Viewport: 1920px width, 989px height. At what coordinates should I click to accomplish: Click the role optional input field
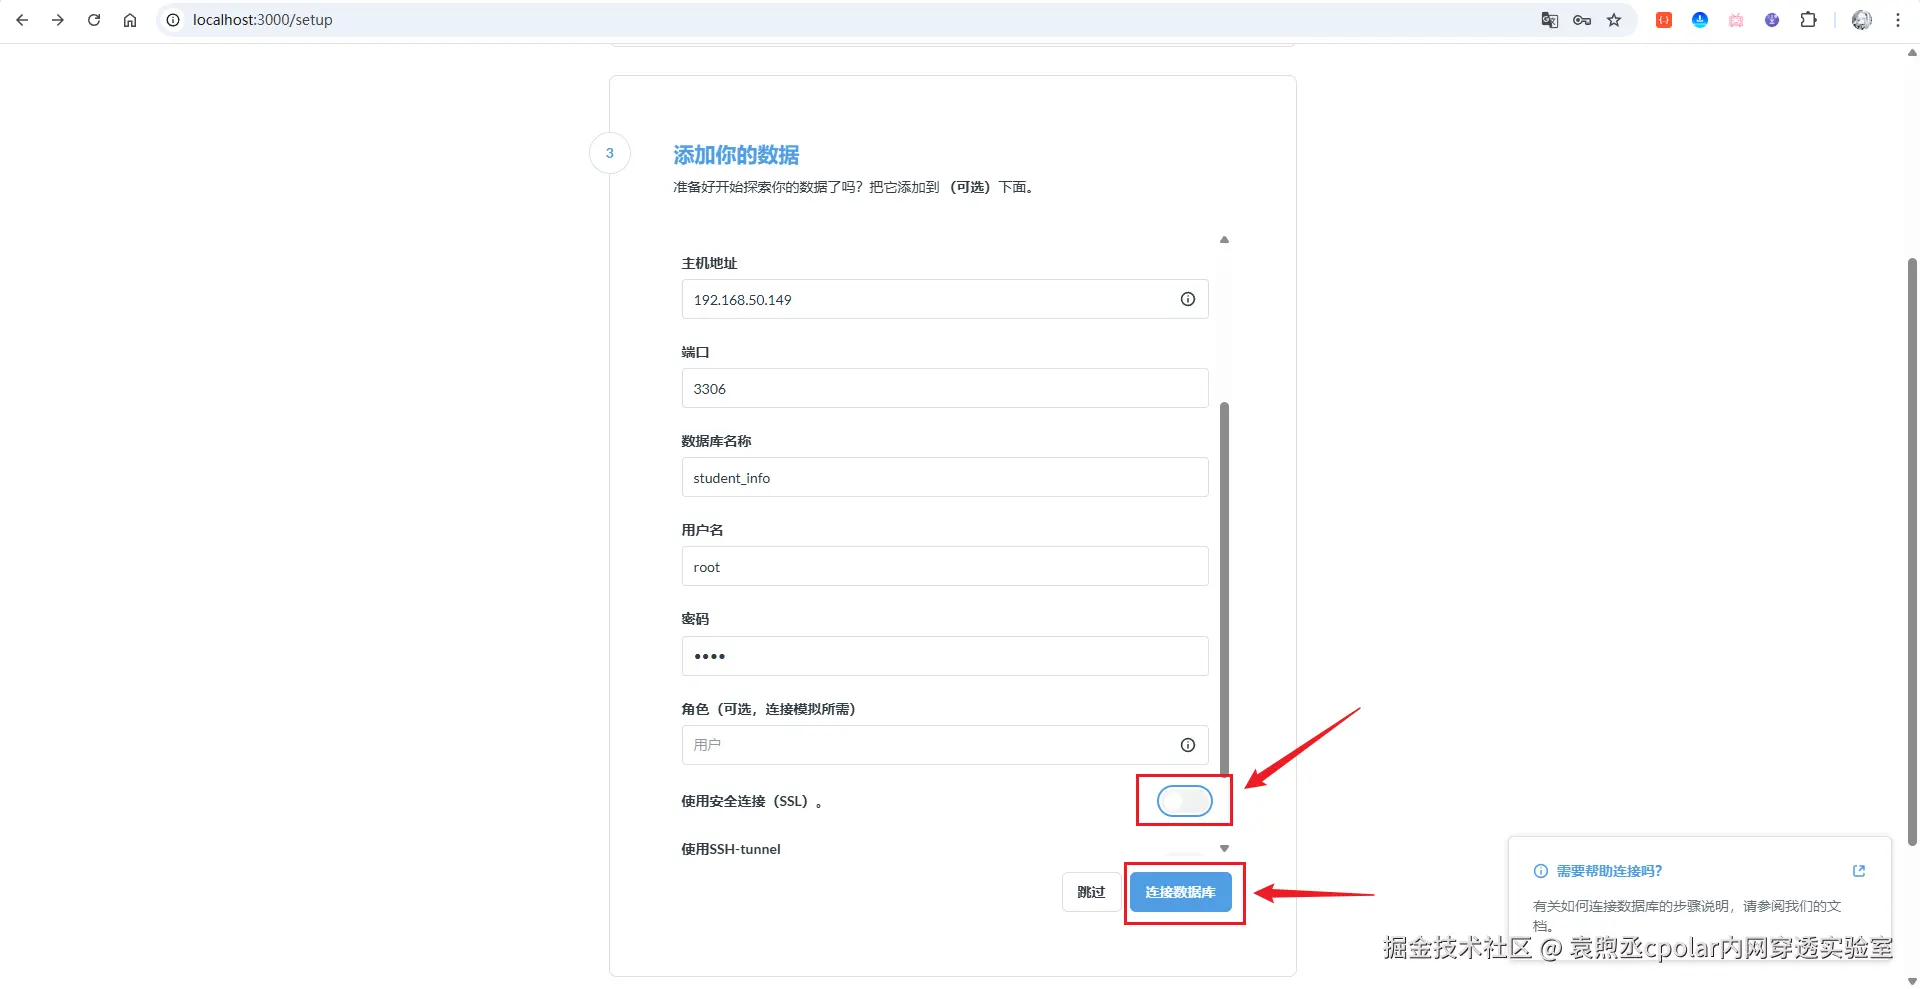[x=945, y=745]
